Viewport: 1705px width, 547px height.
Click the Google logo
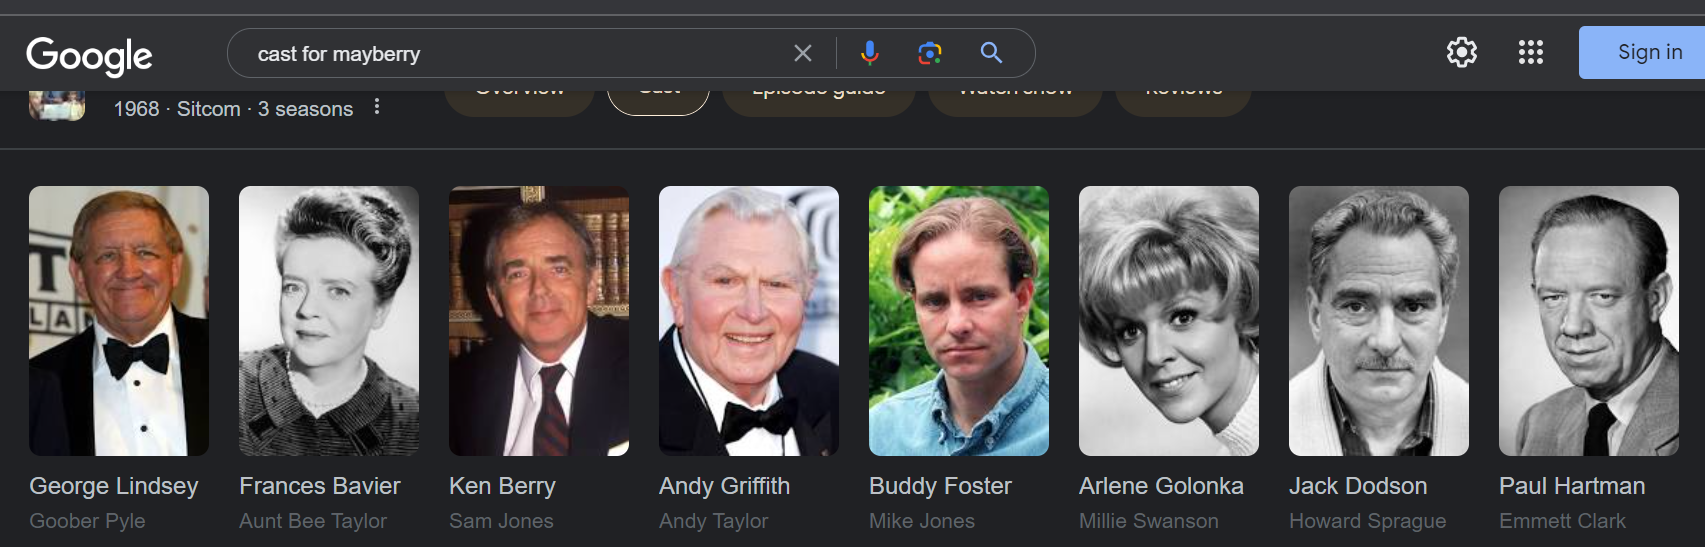click(89, 56)
